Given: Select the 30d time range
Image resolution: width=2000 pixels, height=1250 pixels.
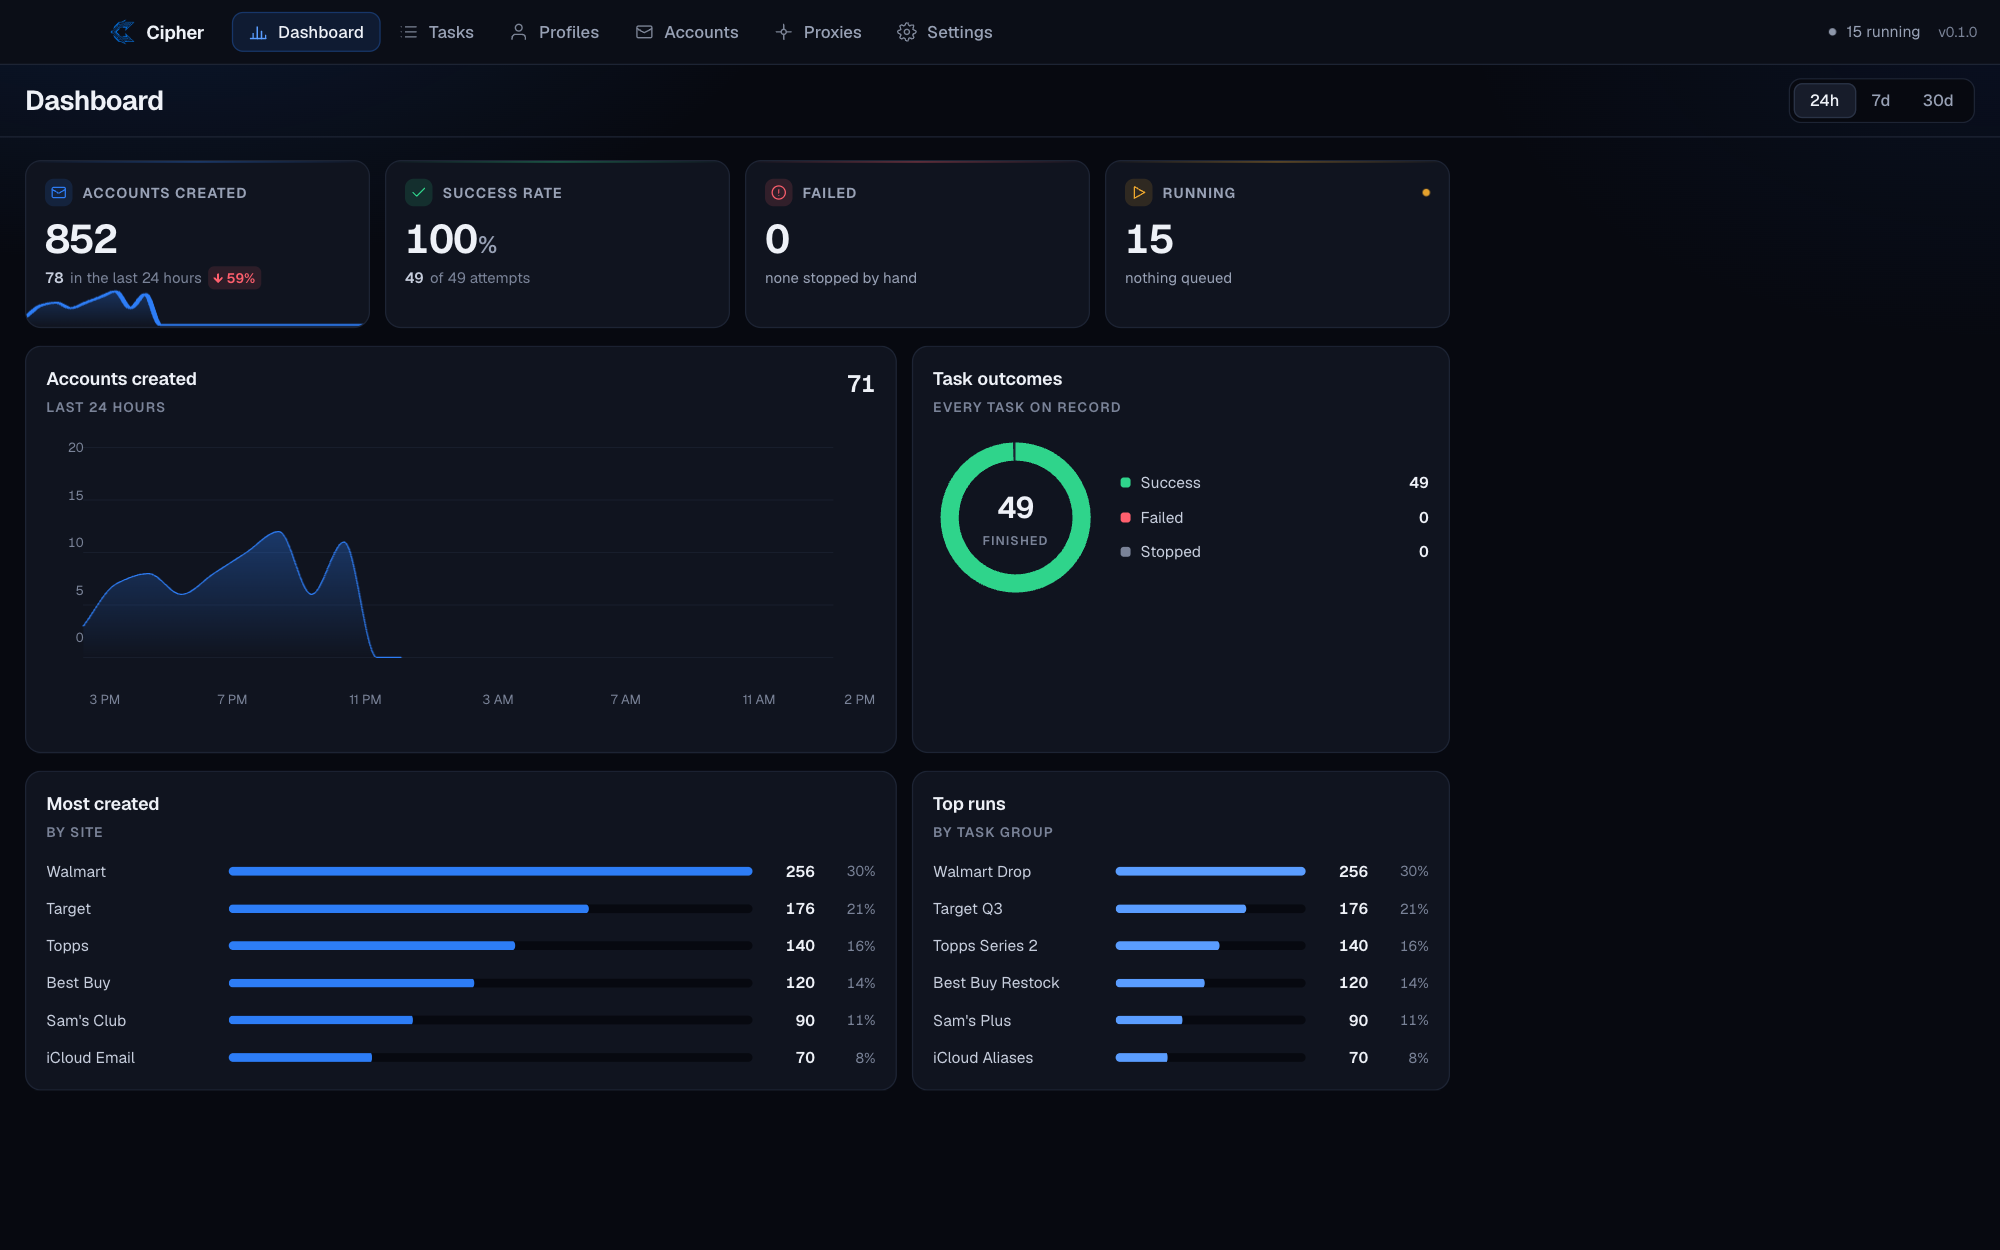Looking at the screenshot, I should tap(1937, 100).
